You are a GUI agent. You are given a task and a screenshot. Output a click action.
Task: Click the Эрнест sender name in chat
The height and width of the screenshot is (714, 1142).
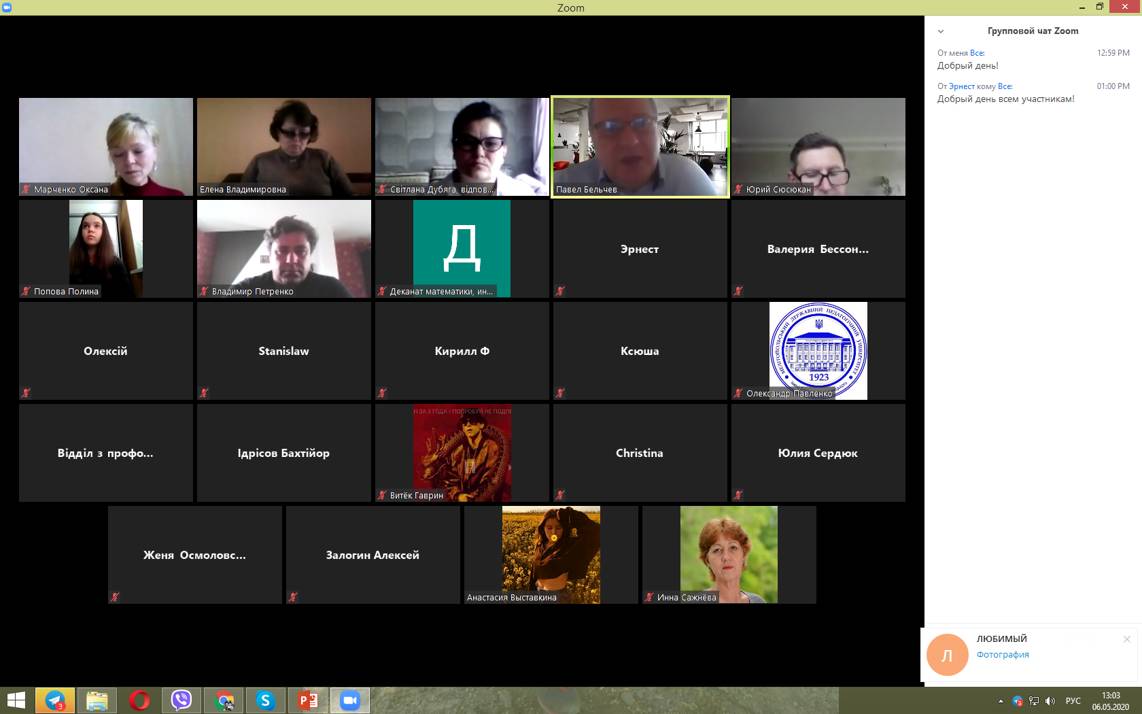(x=961, y=87)
